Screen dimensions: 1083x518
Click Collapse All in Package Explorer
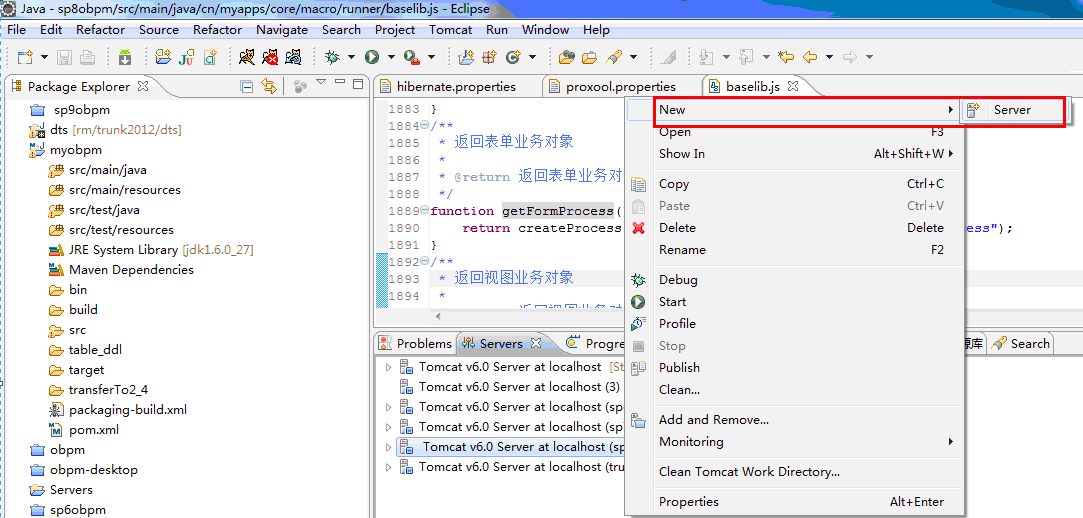(246, 86)
